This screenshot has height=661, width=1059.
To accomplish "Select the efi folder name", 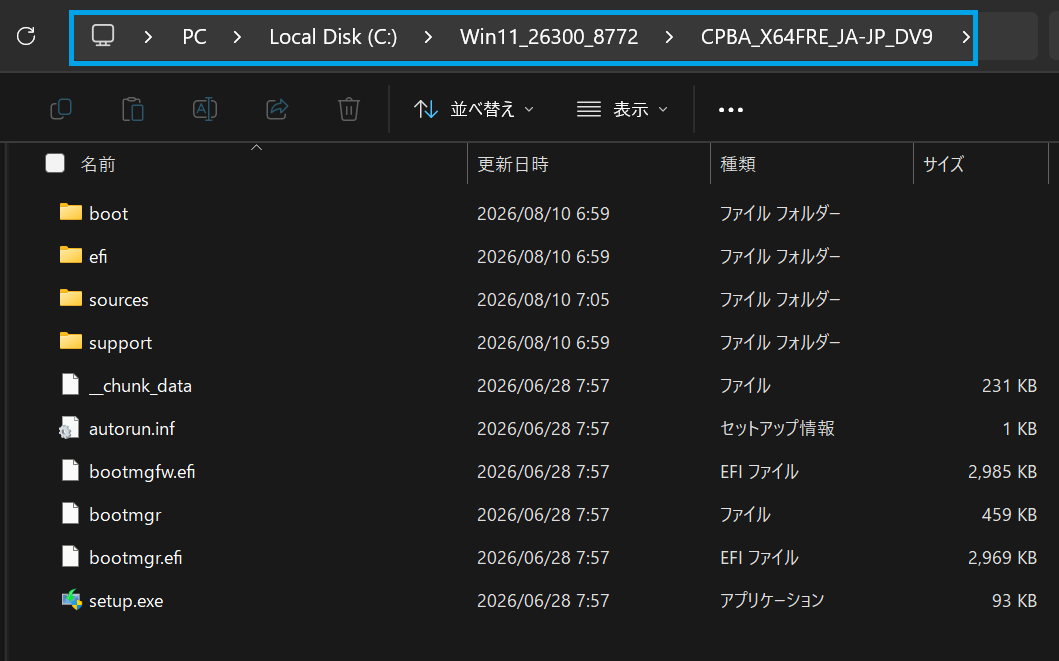I will click(x=98, y=257).
